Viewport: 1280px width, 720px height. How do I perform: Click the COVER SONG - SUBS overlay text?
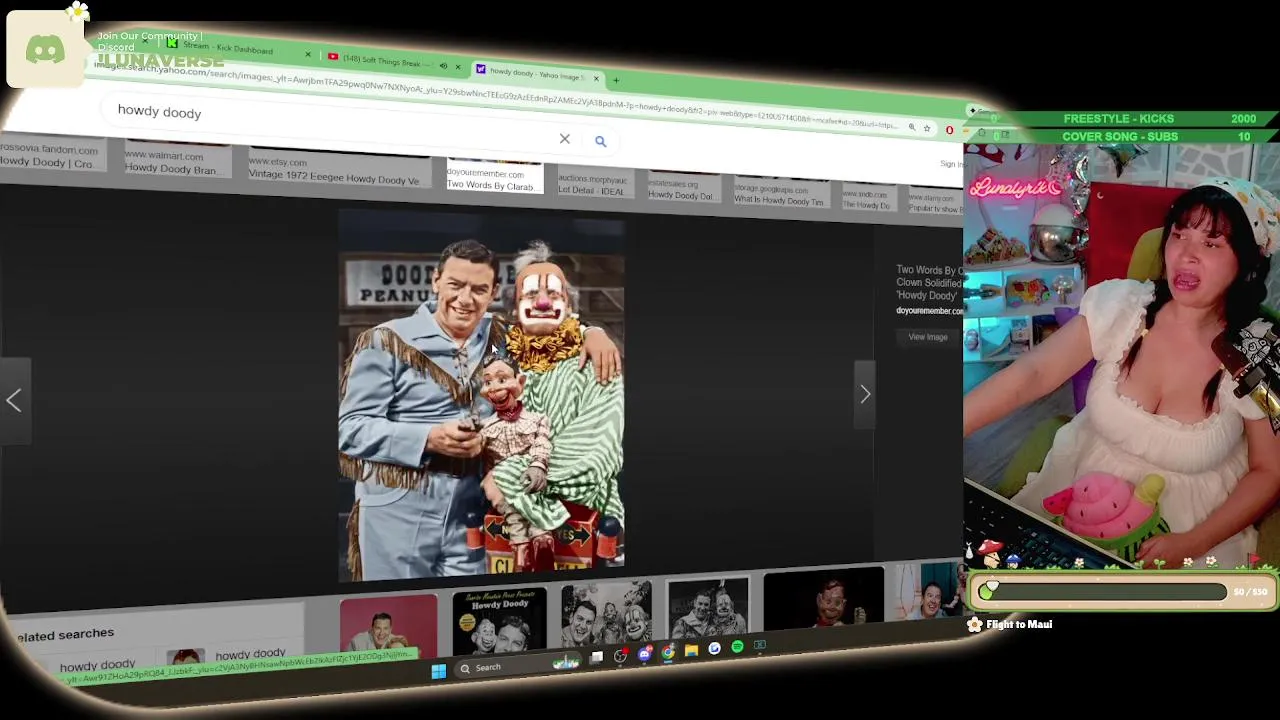pos(1120,136)
